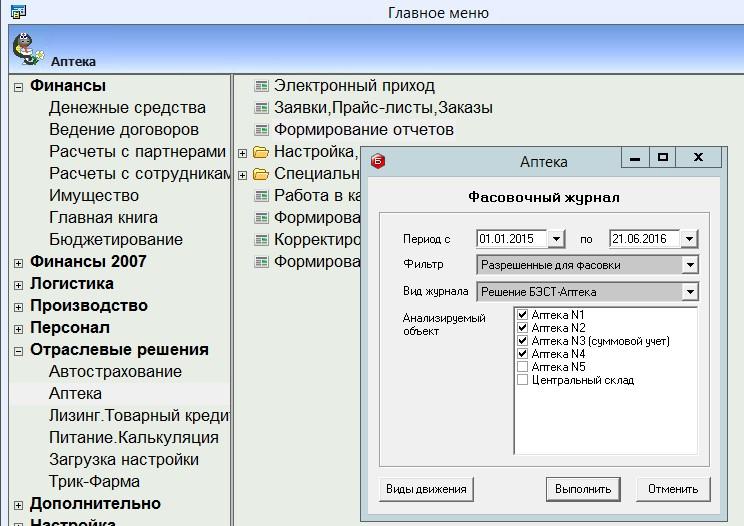Screen dimensions: 744x526
Task: Expand the Настройка folder in right panel
Action: [x=242, y=153]
